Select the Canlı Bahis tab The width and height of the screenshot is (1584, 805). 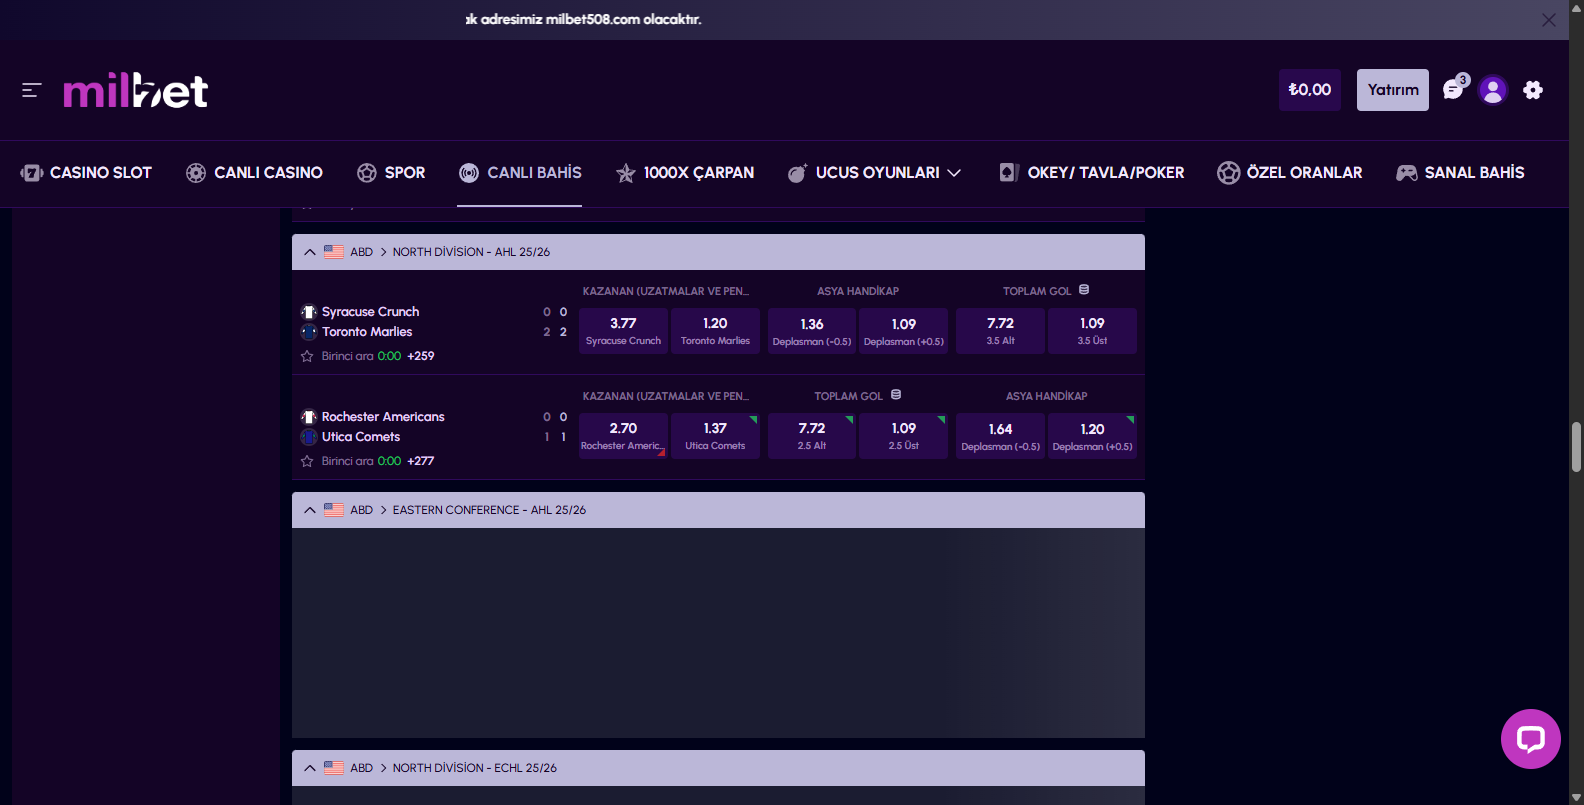[x=520, y=173]
